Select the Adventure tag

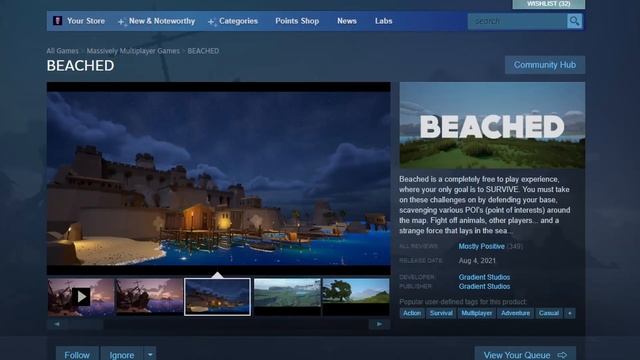click(x=515, y=313)
